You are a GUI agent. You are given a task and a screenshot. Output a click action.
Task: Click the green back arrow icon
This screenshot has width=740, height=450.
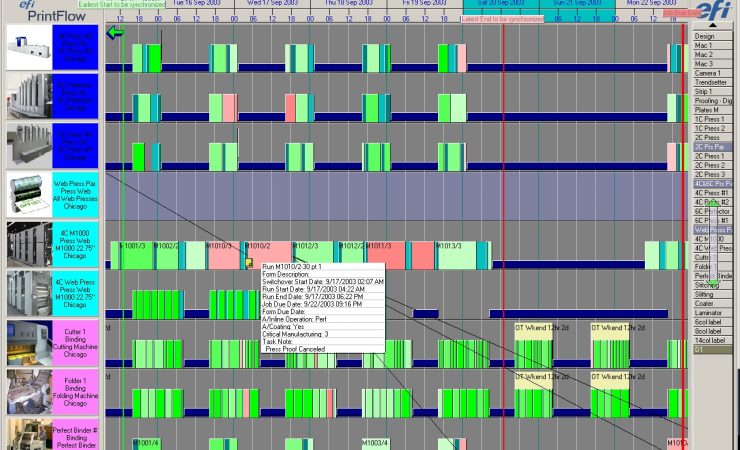point(115,33)
